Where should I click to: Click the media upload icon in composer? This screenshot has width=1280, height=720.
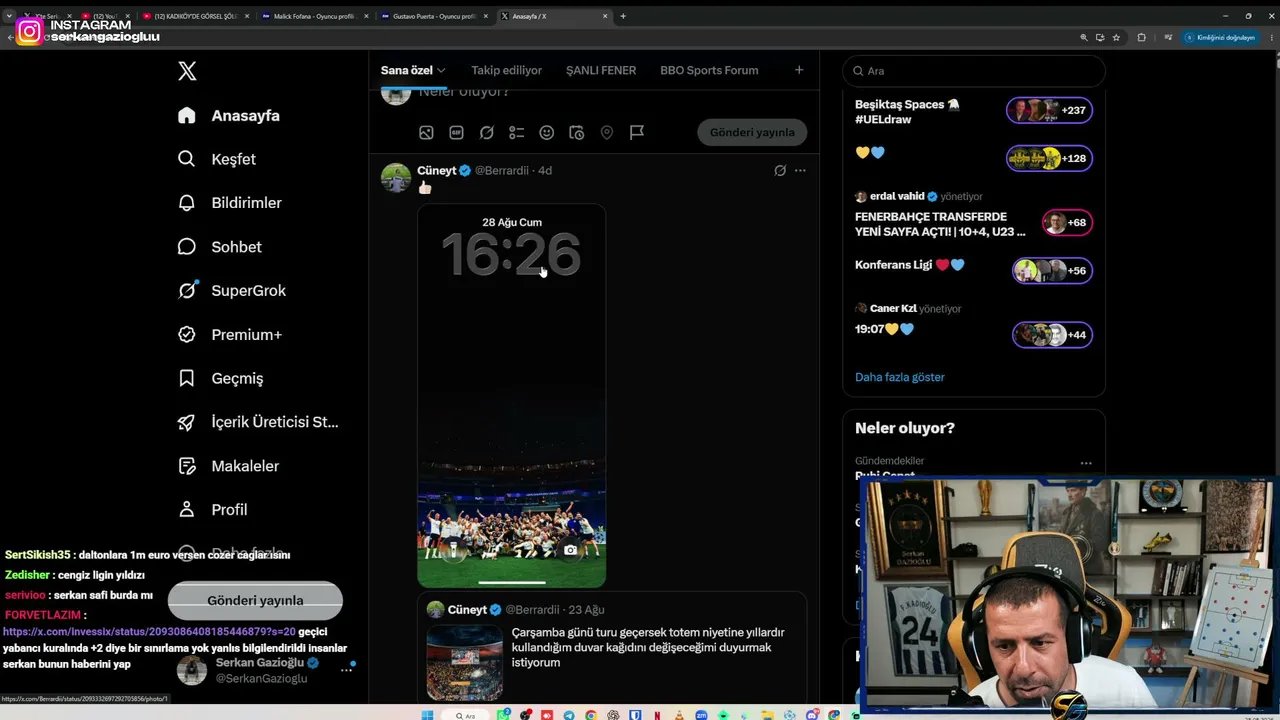click(426, 132)
